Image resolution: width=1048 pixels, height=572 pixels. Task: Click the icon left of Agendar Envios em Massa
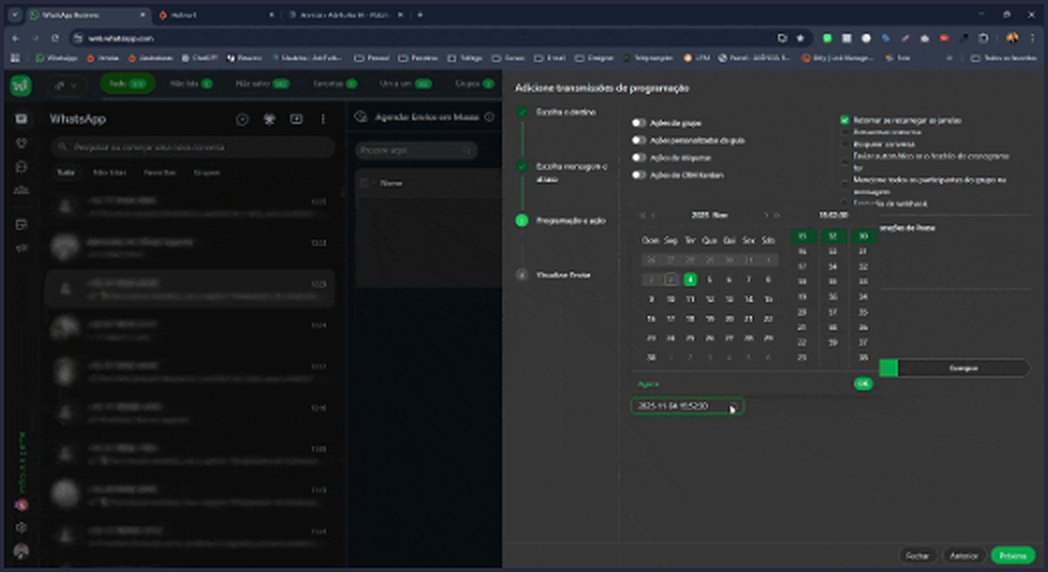point(361,117)
